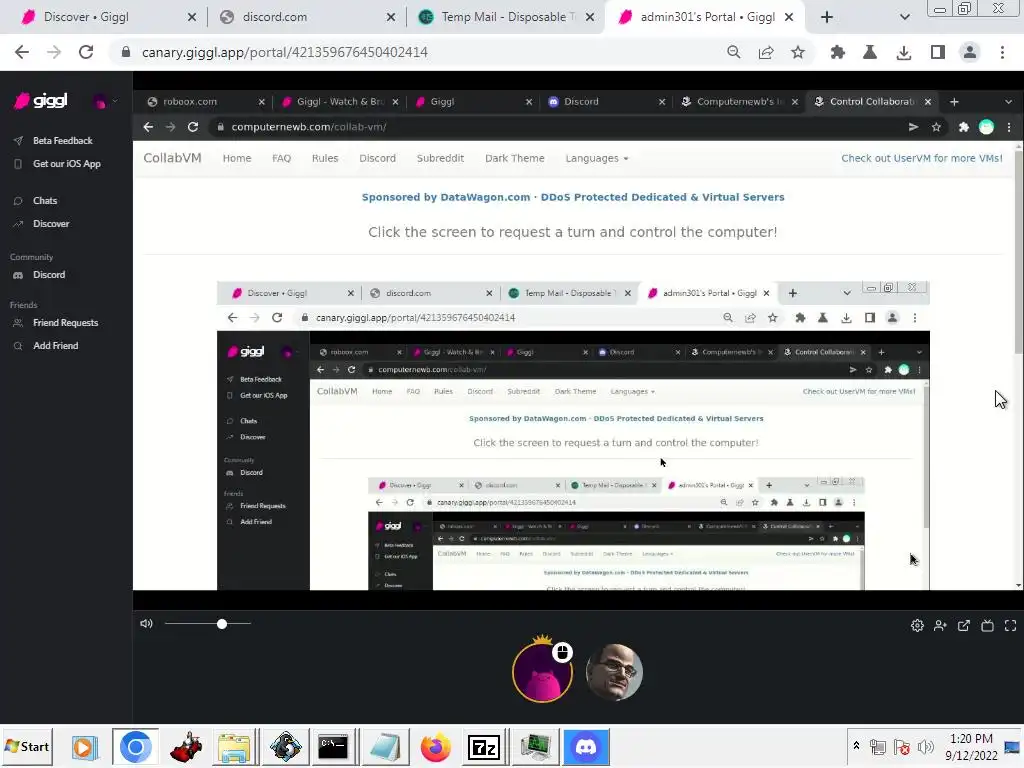Click the zoom magnifier icon in address bar
Screen dimensions: 1024x768
(734, 52)
